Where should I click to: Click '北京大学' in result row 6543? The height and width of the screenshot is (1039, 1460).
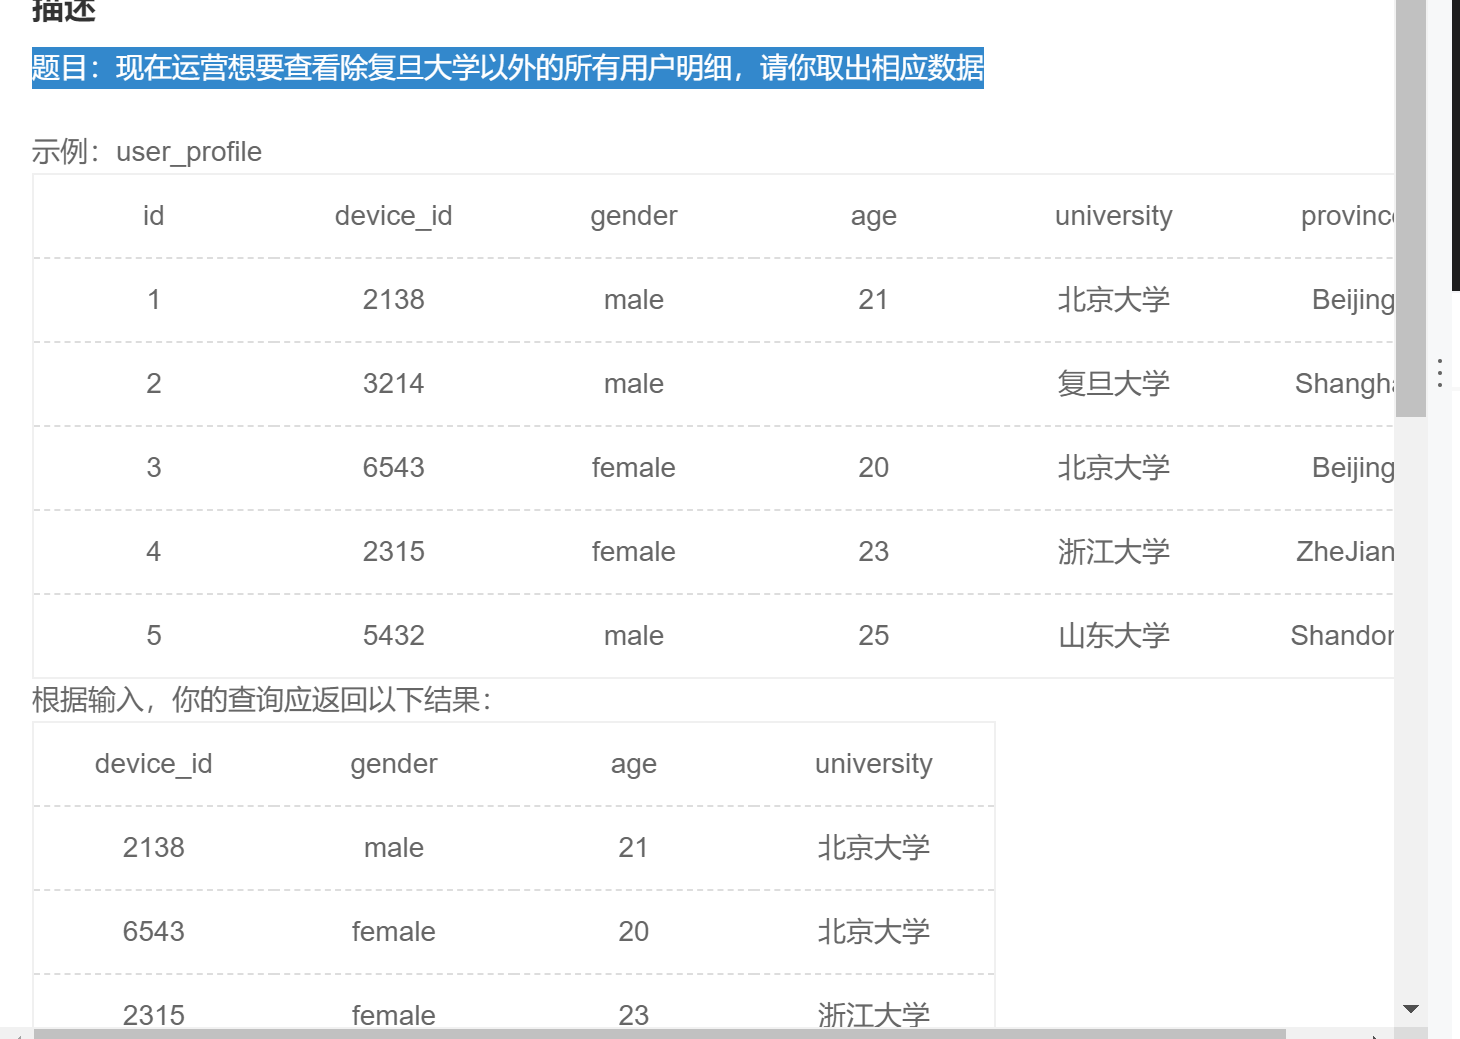click(x=873, y=932)
